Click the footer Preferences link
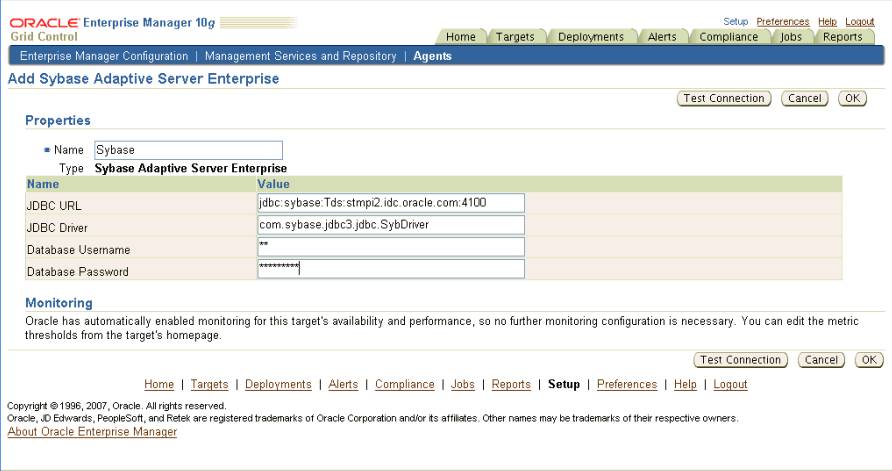 tap(627, 385)
